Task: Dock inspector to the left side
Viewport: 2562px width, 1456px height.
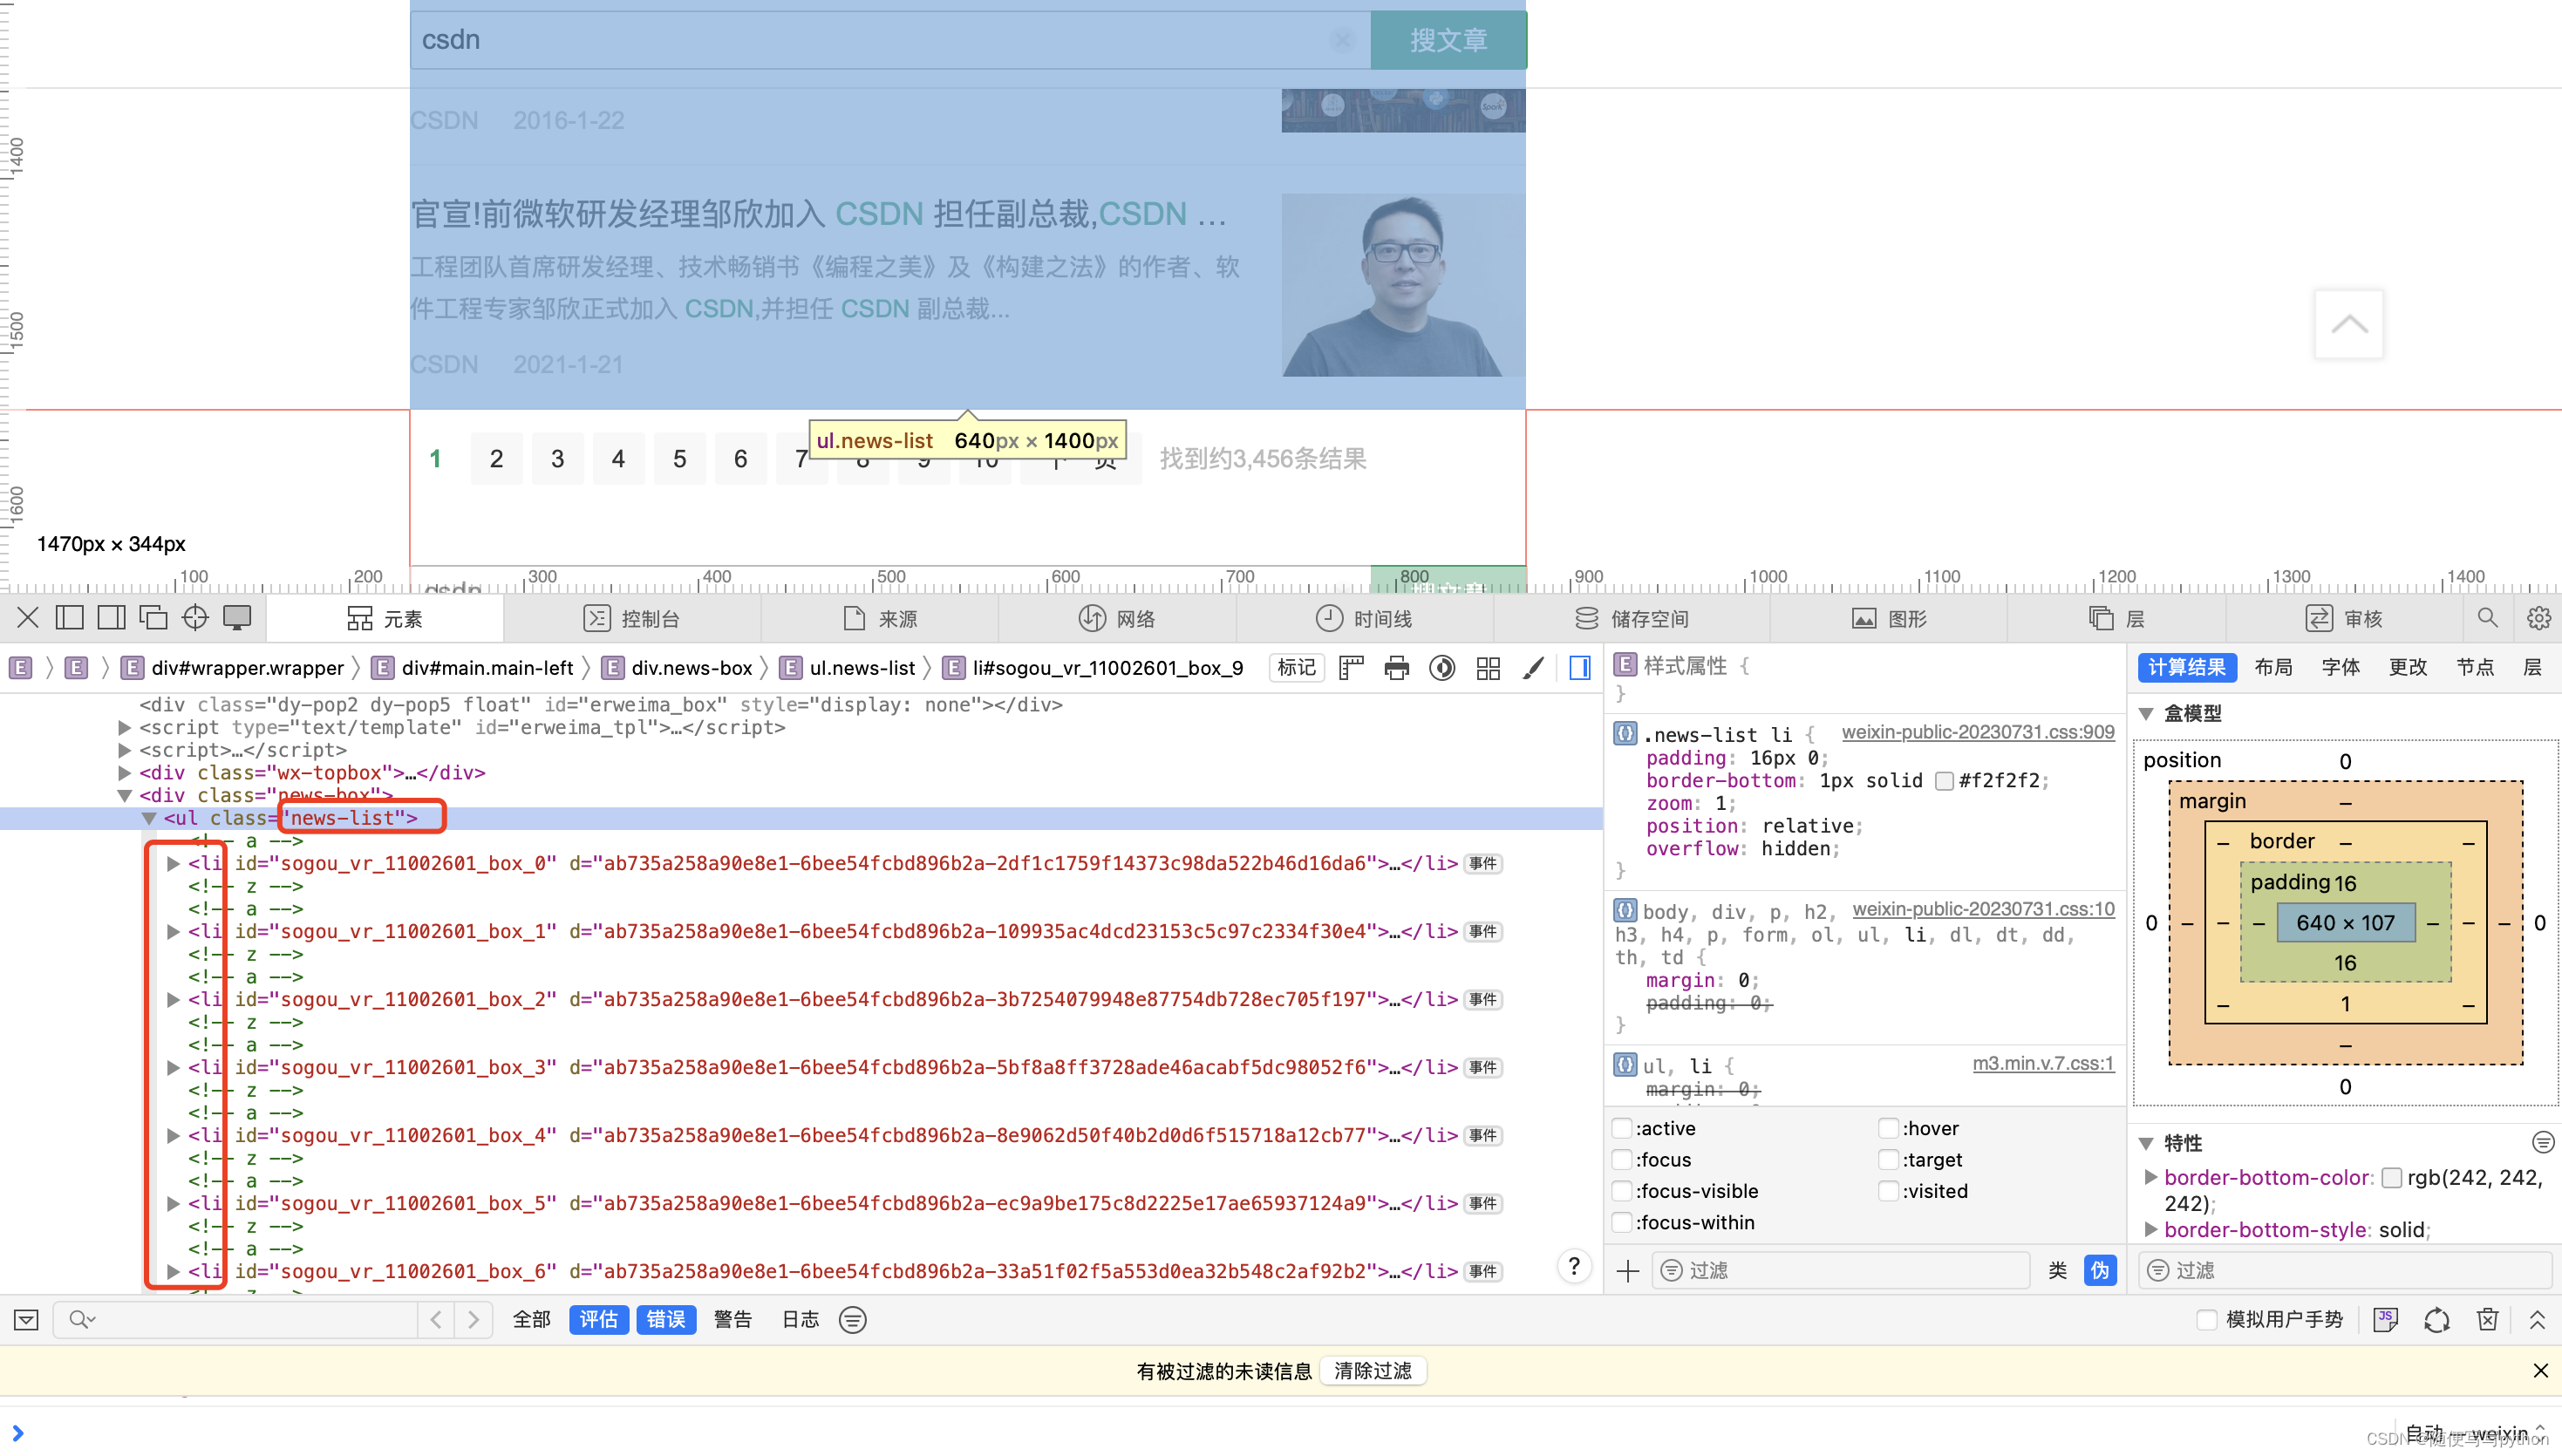Action: [69, 618]
